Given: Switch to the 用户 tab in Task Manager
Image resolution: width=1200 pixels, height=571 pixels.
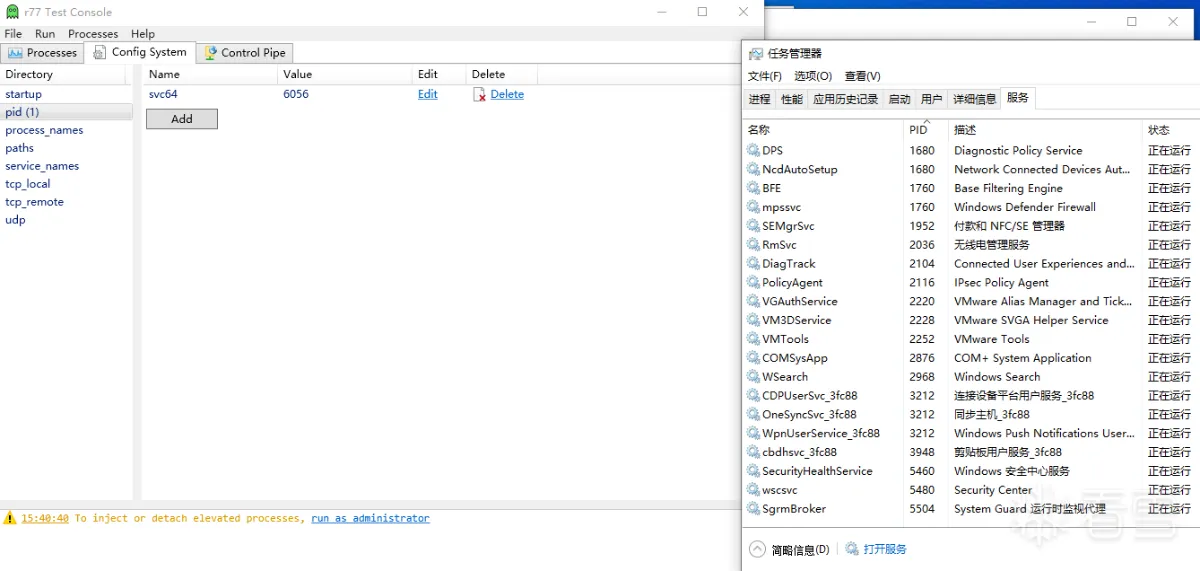Looking at the screenshot, I should coord(932,99).
